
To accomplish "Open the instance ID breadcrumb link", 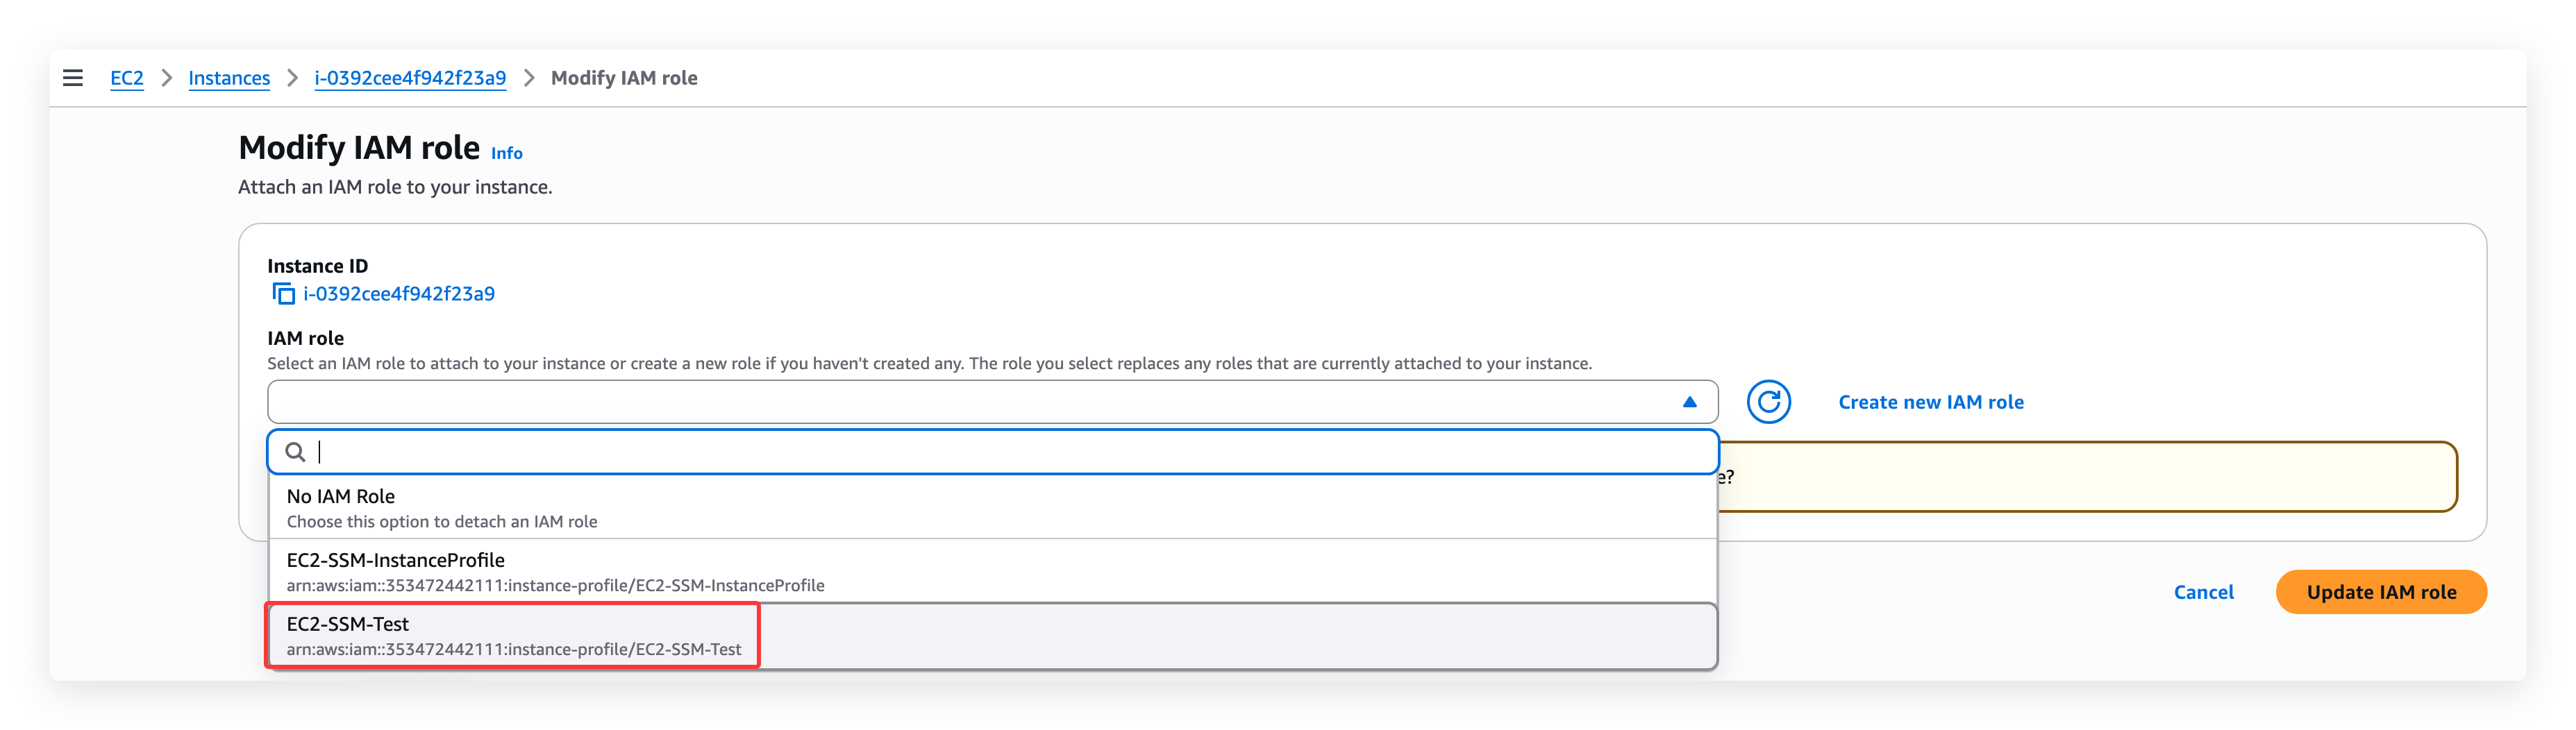I will pyautogui.click(x=410, y=78).
